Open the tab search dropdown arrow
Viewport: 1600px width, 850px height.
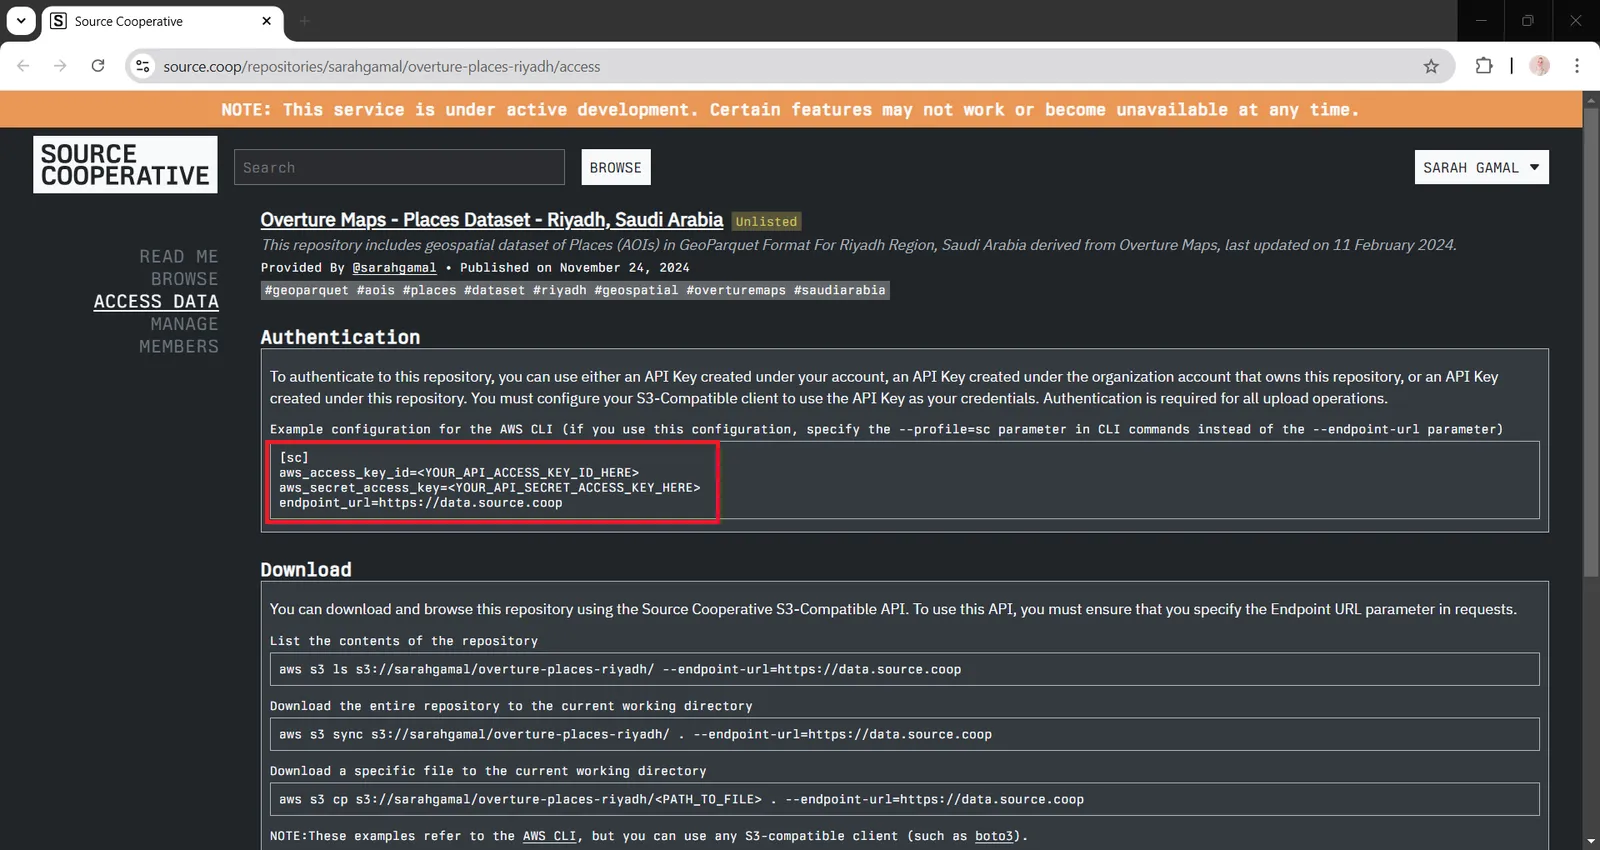[21, 20]
